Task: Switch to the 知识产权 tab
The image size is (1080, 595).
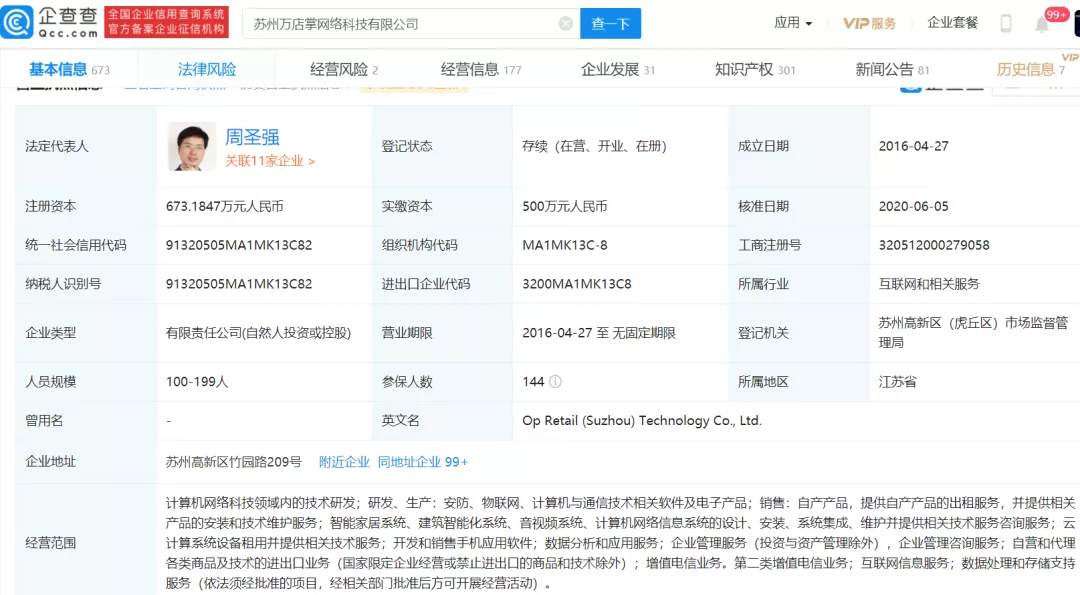Action: coord(755,69)
